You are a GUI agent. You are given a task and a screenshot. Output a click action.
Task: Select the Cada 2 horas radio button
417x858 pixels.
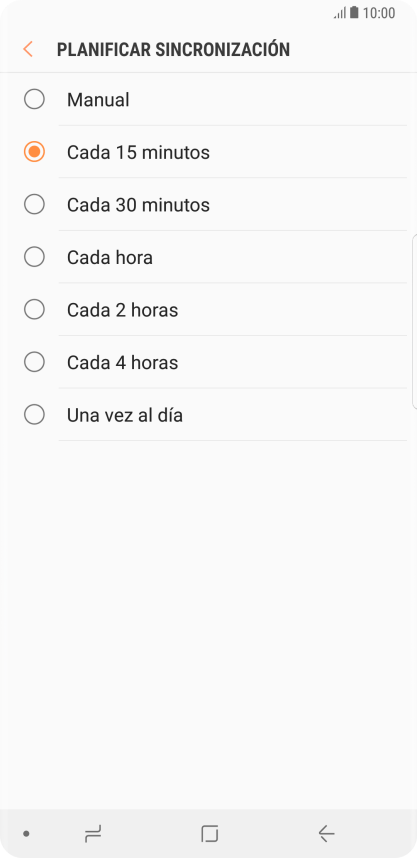[x=34, y=310]
